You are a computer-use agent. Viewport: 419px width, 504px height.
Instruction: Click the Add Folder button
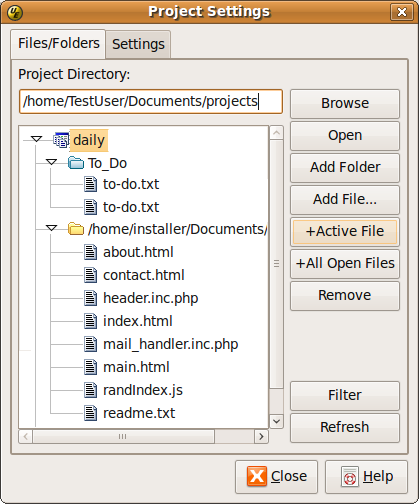(x=345, y=168)
